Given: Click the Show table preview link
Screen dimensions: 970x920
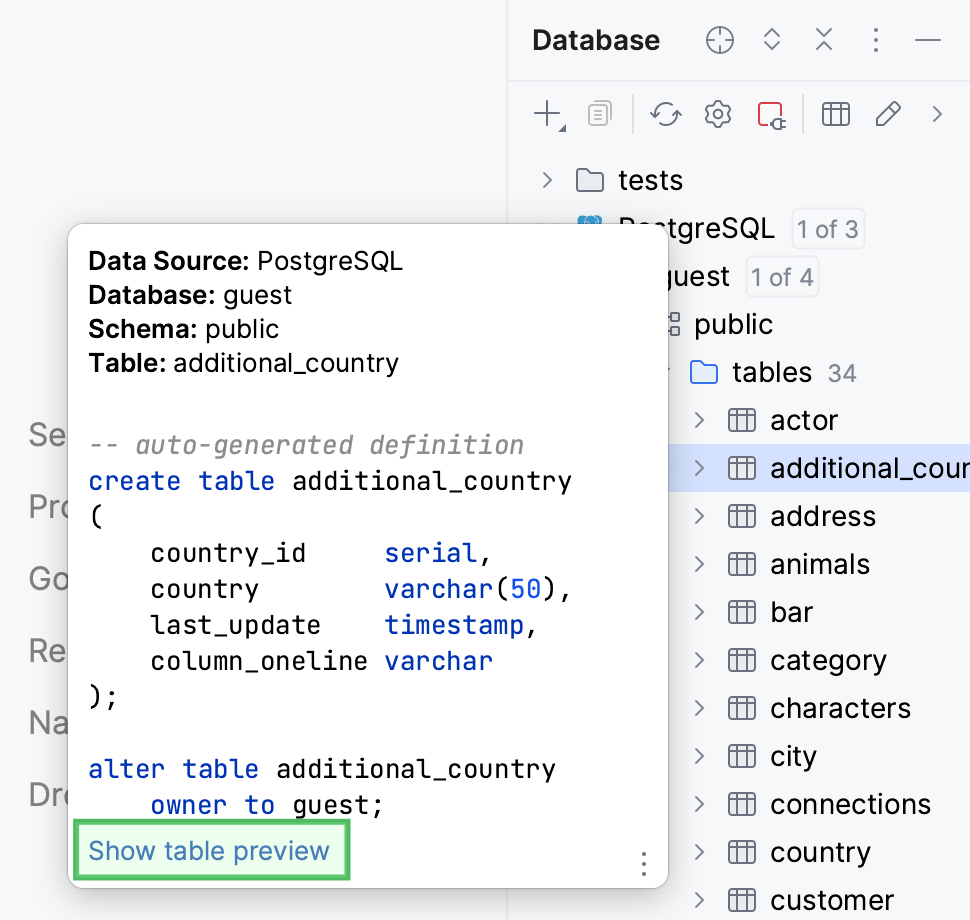Looking at the screenshot, I should [211, 850].
